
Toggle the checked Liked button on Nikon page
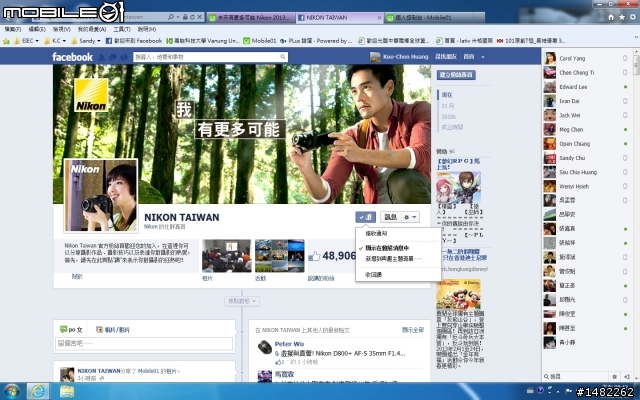tap(365, 217)
